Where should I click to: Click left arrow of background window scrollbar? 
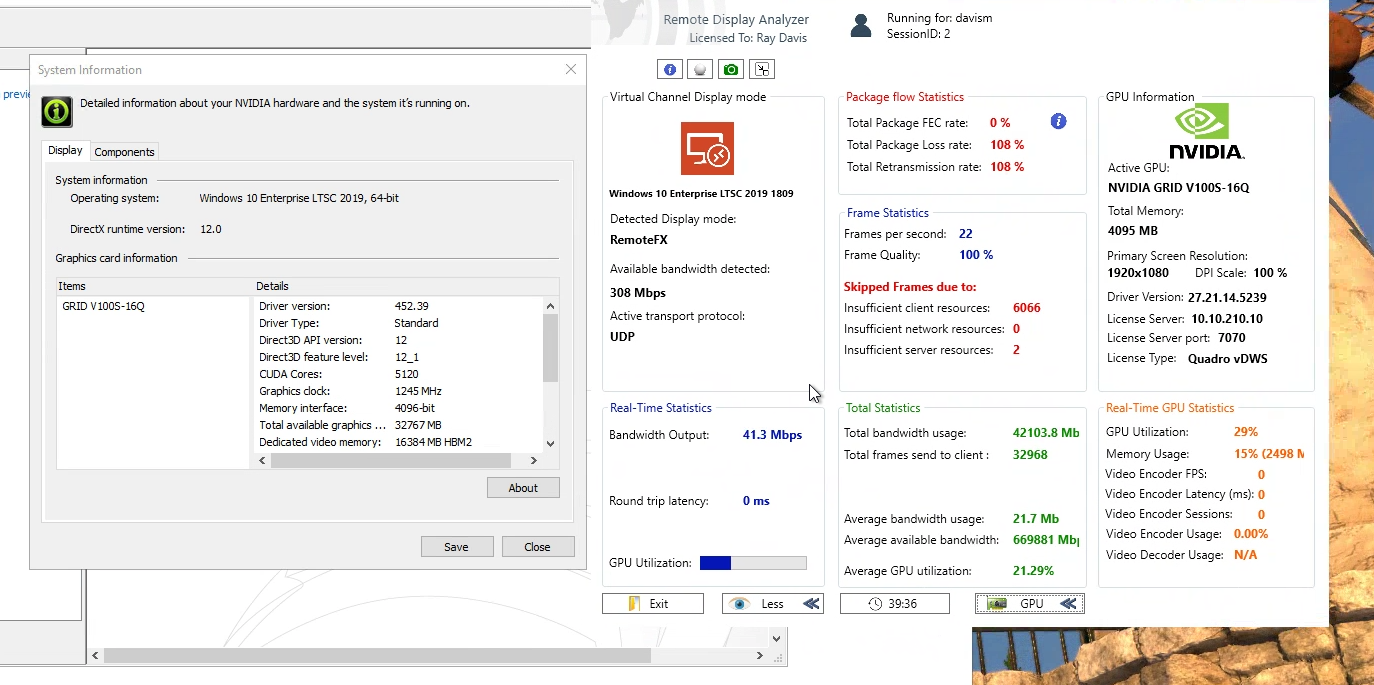(96, 656)
